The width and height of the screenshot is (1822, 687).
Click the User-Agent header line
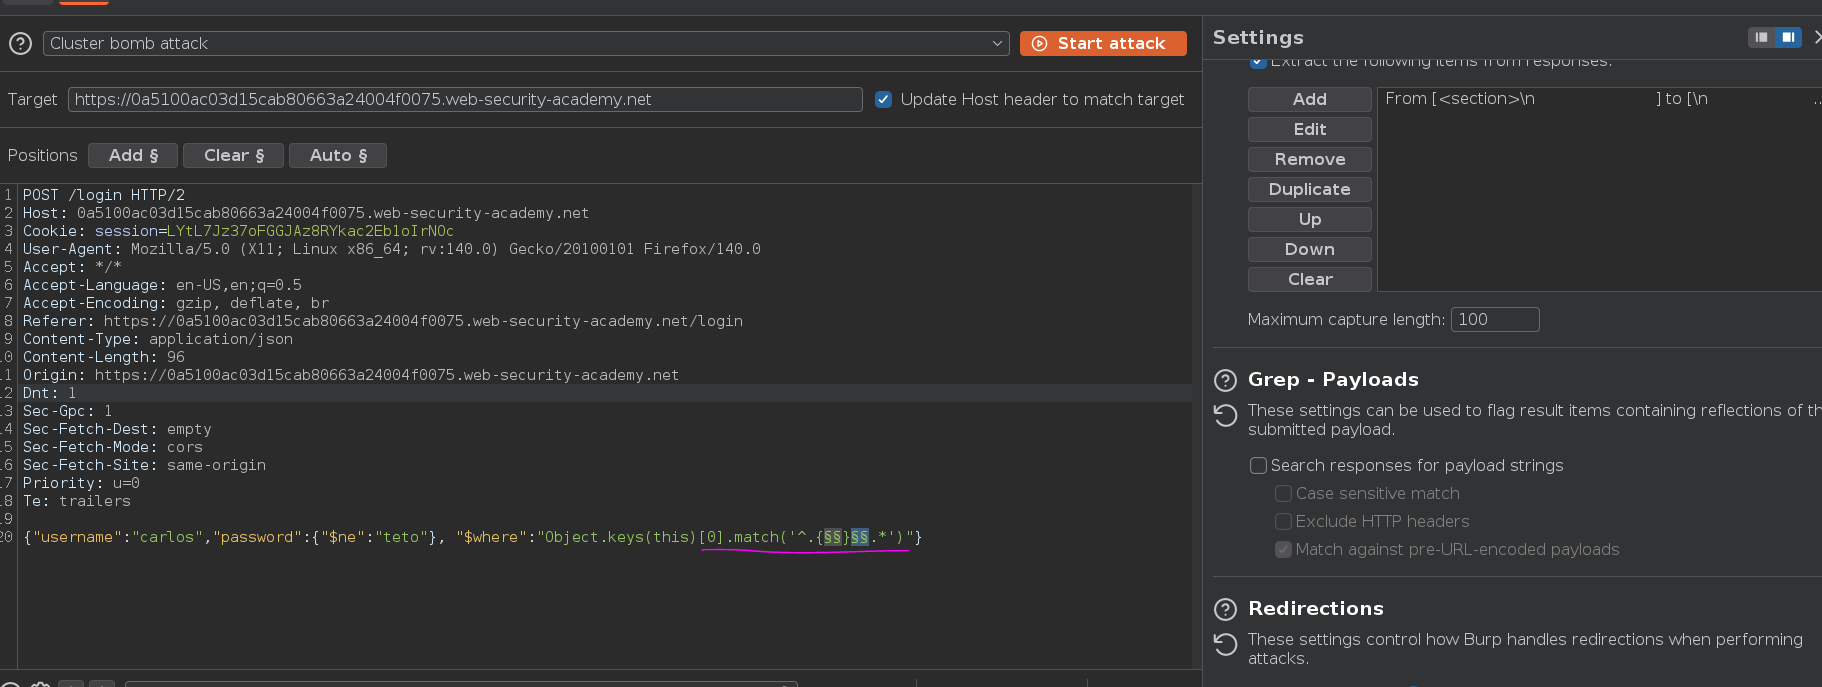[x=392, y=249]
